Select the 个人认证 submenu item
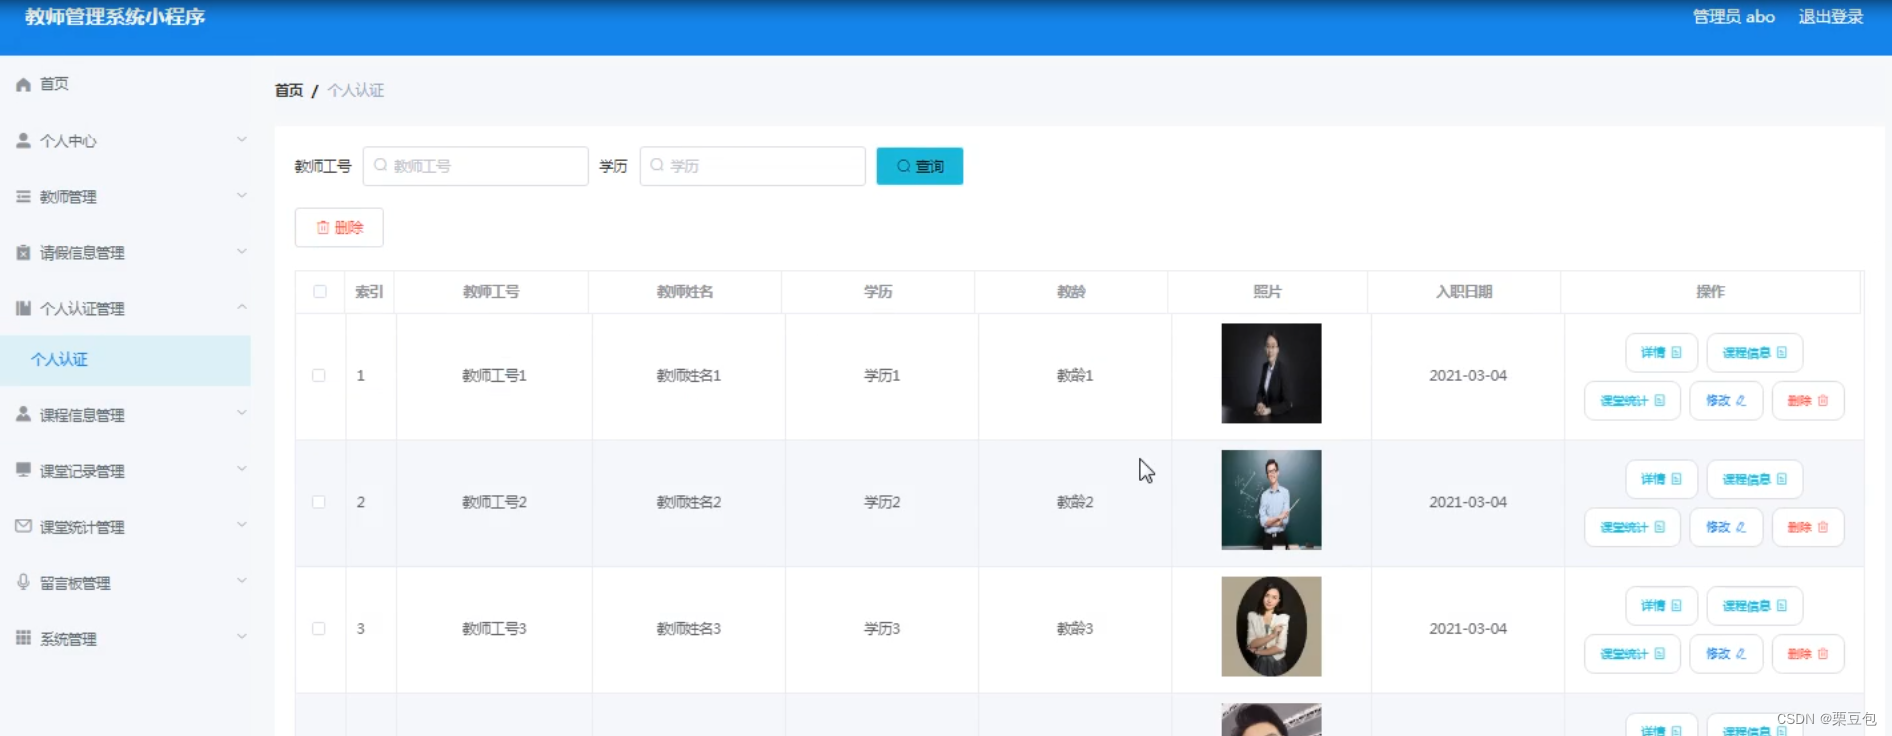The image size is (1892, 736). pyautogui.click(x=125, y=360)
